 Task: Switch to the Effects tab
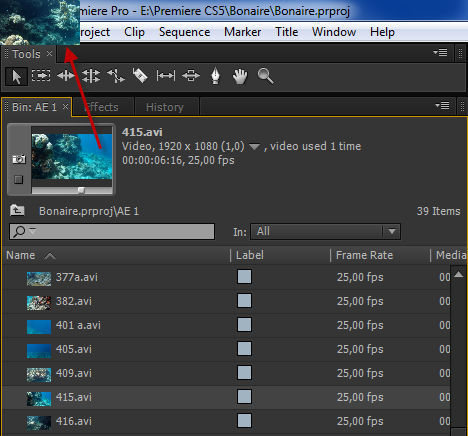(103, 107)
